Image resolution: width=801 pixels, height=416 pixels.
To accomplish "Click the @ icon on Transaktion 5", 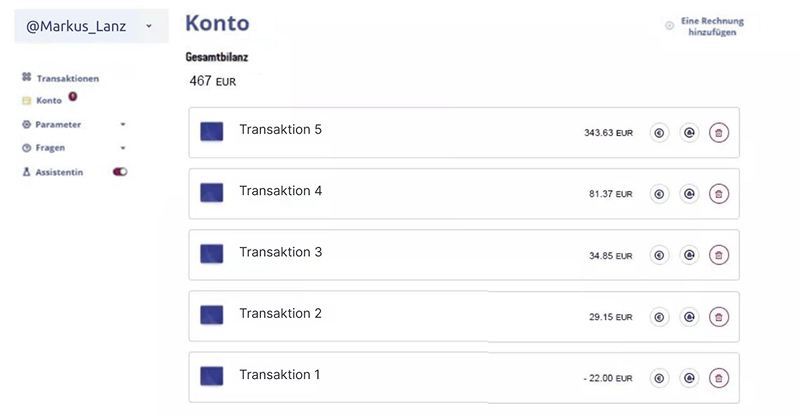I will pos(688,132).
